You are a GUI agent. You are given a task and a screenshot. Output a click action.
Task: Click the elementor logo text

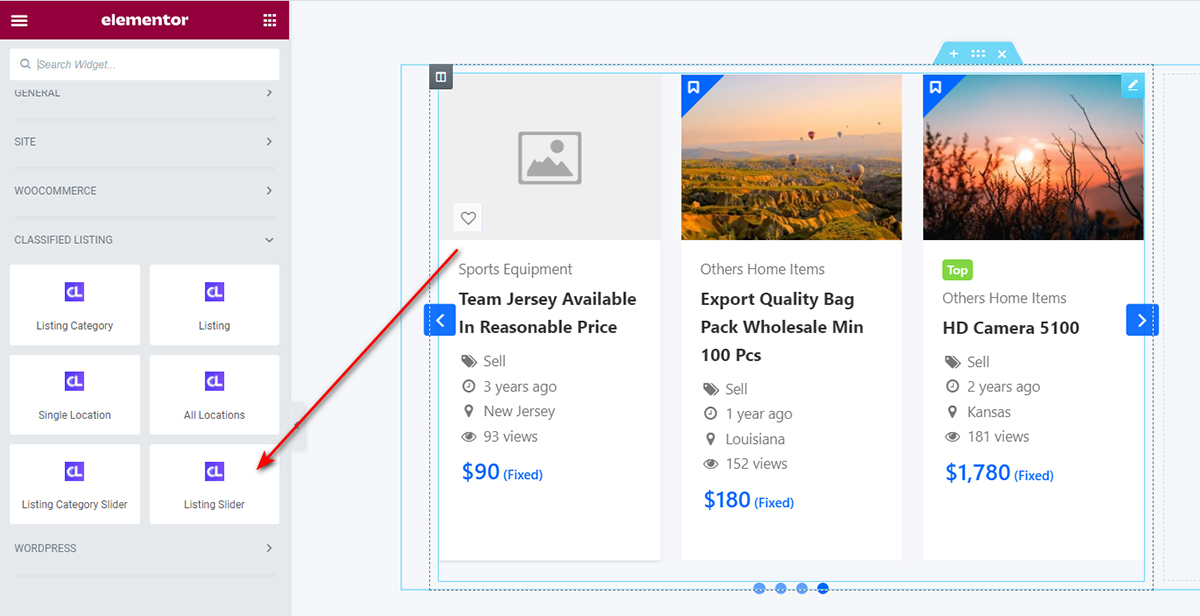coord(145,20)
